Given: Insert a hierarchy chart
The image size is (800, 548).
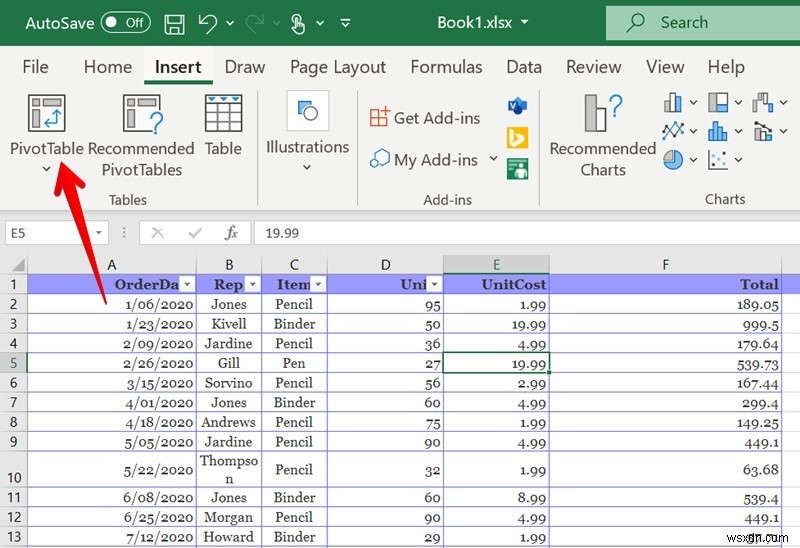Looking at the screenshot, I should pyautogui.click(x=718, y=103).
